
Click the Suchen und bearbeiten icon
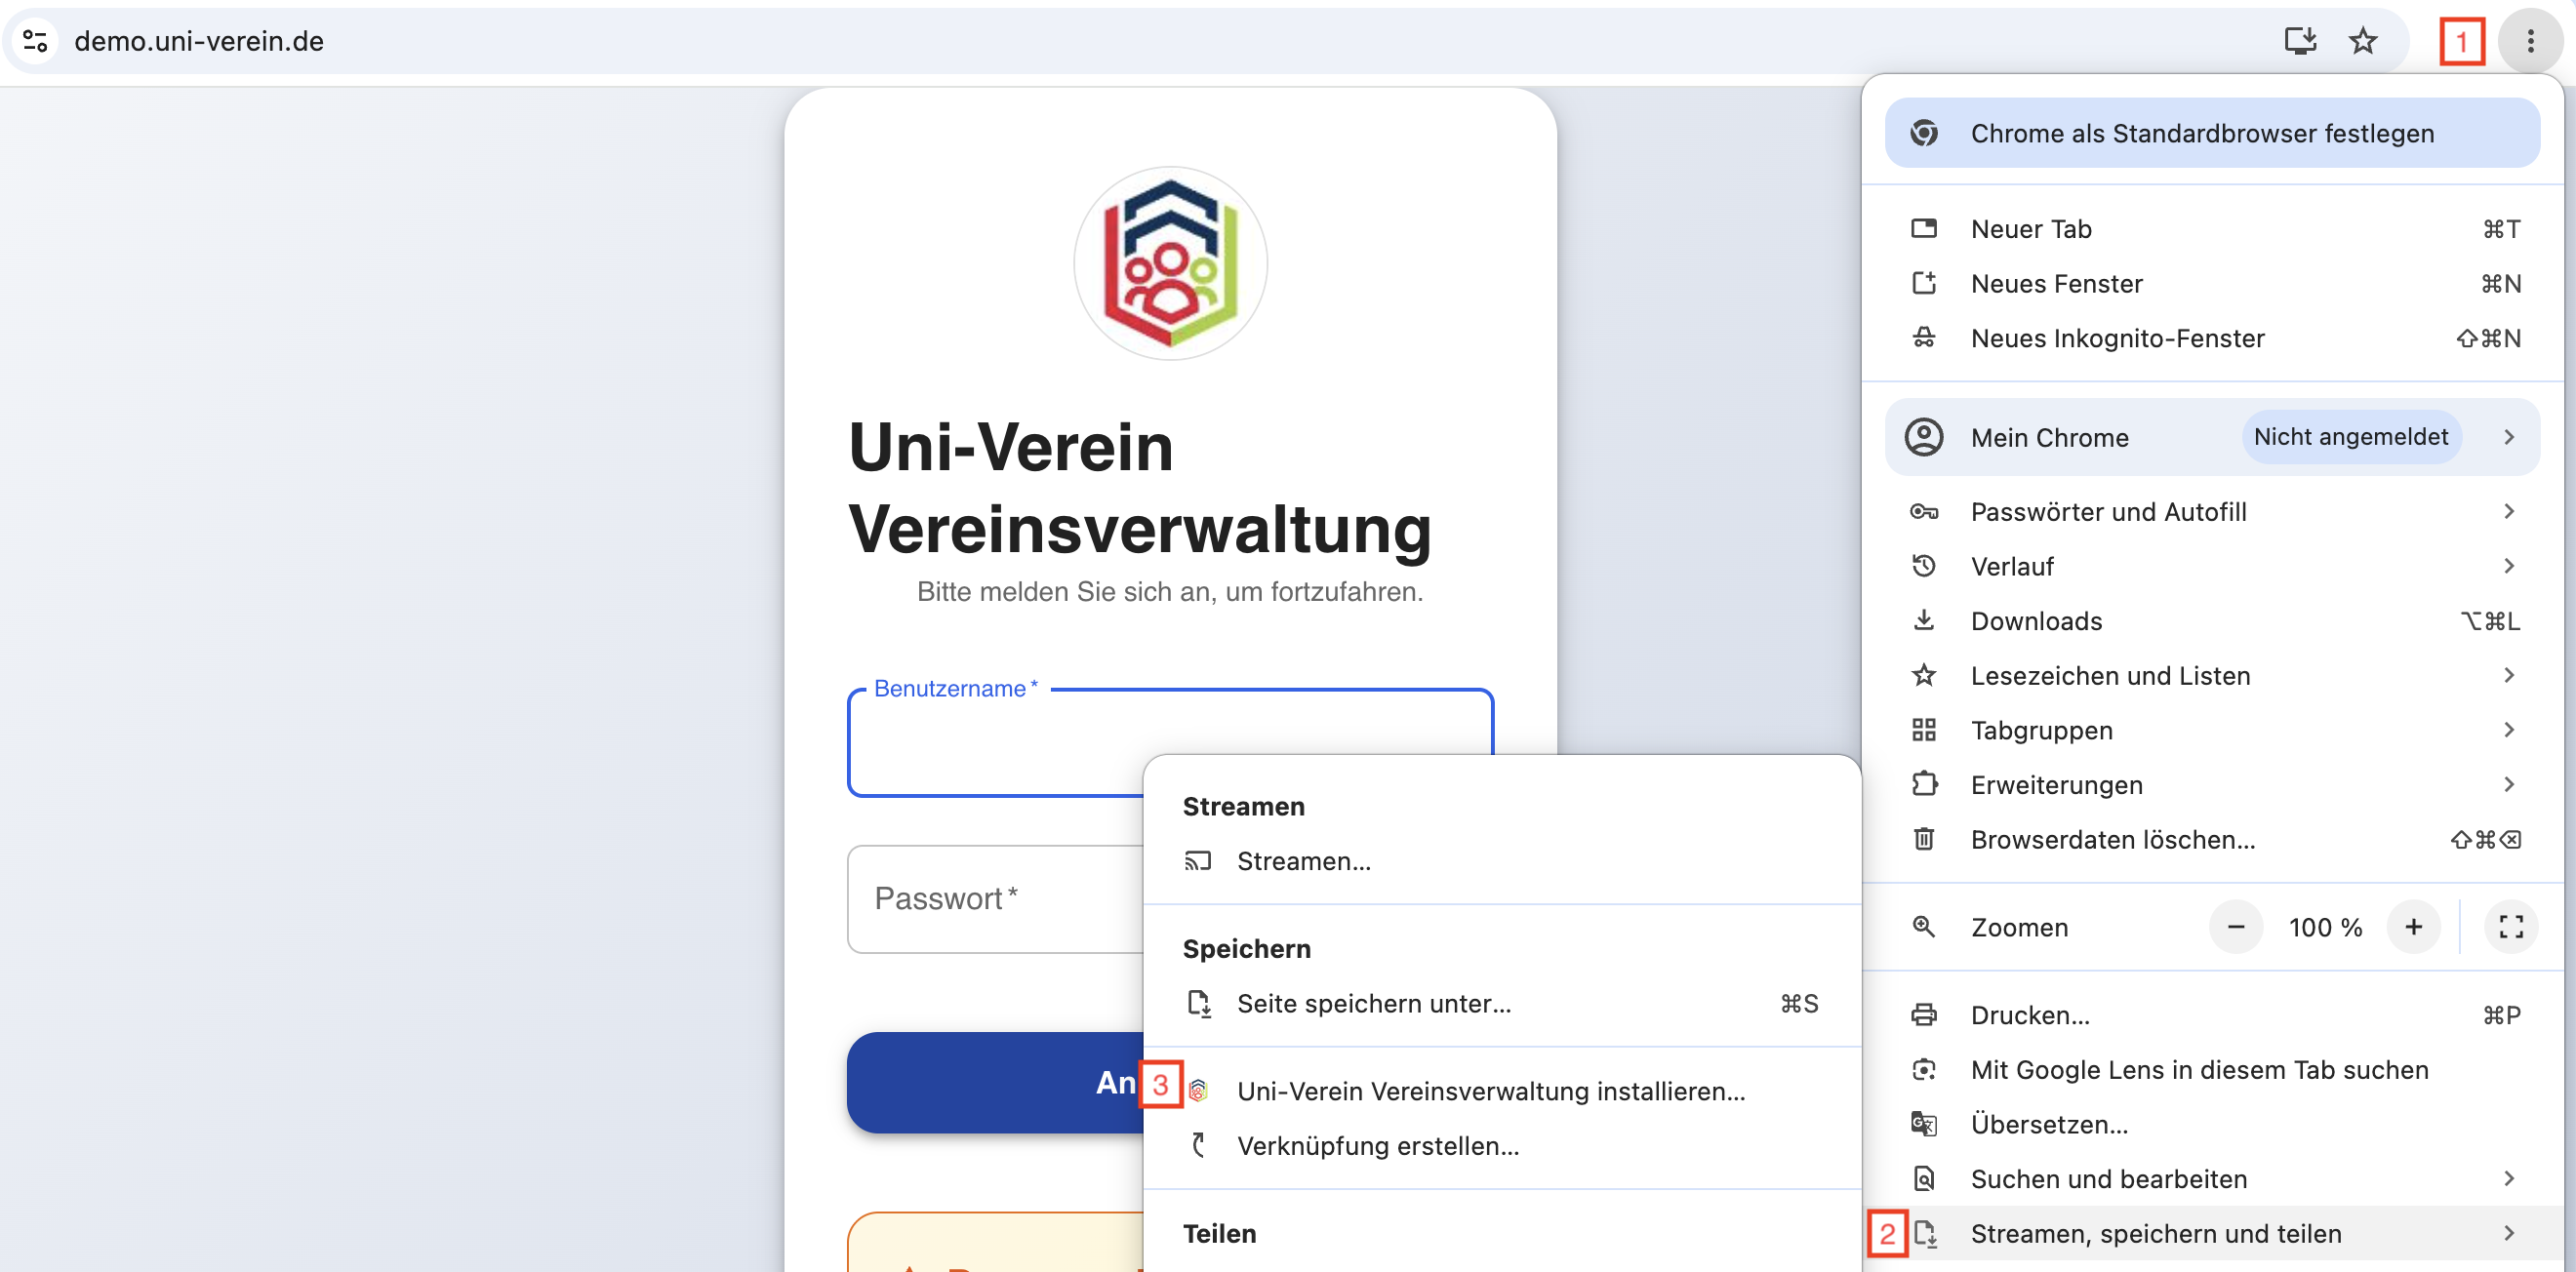1923,1179
